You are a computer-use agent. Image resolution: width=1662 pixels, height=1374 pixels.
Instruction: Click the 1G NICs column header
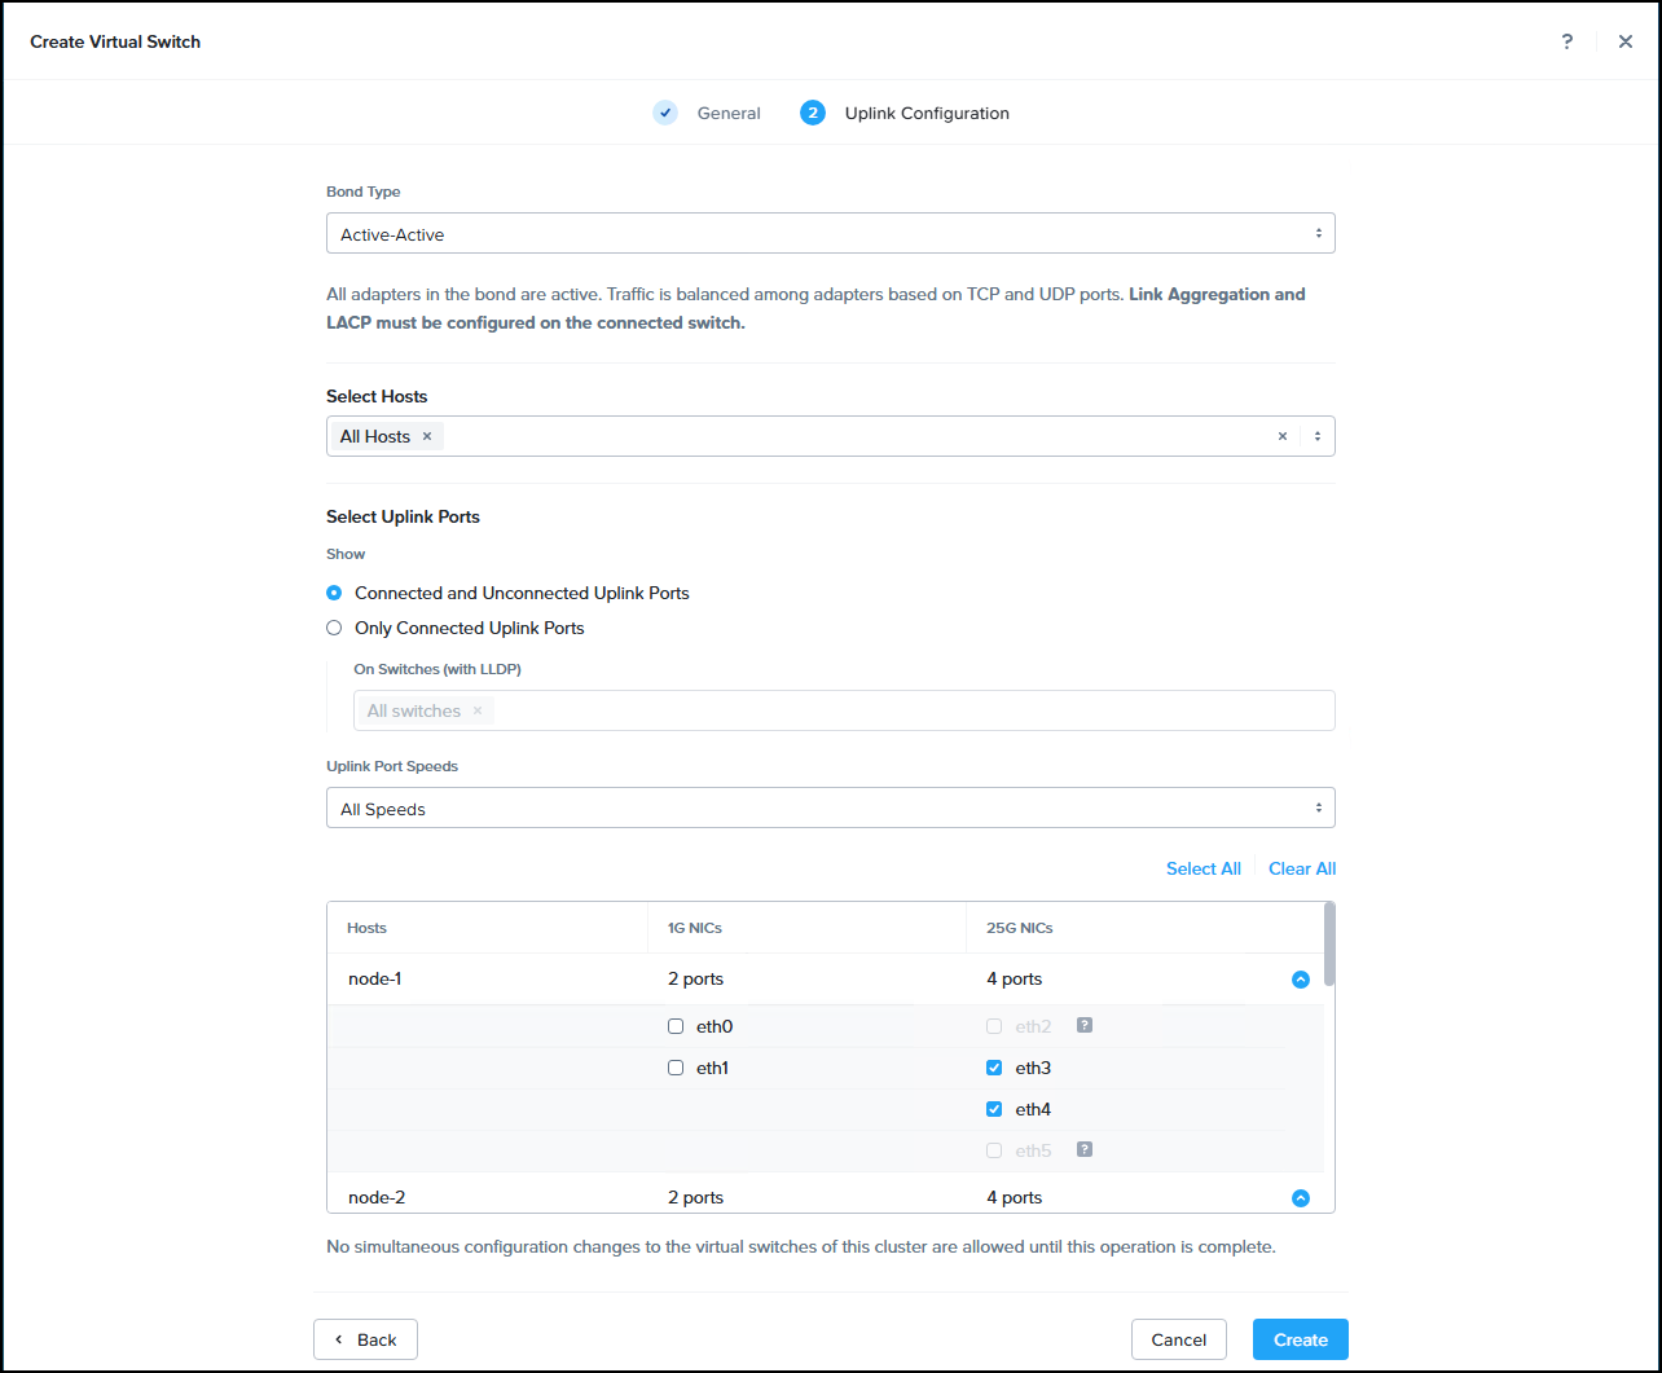click(x=695, y=928)
